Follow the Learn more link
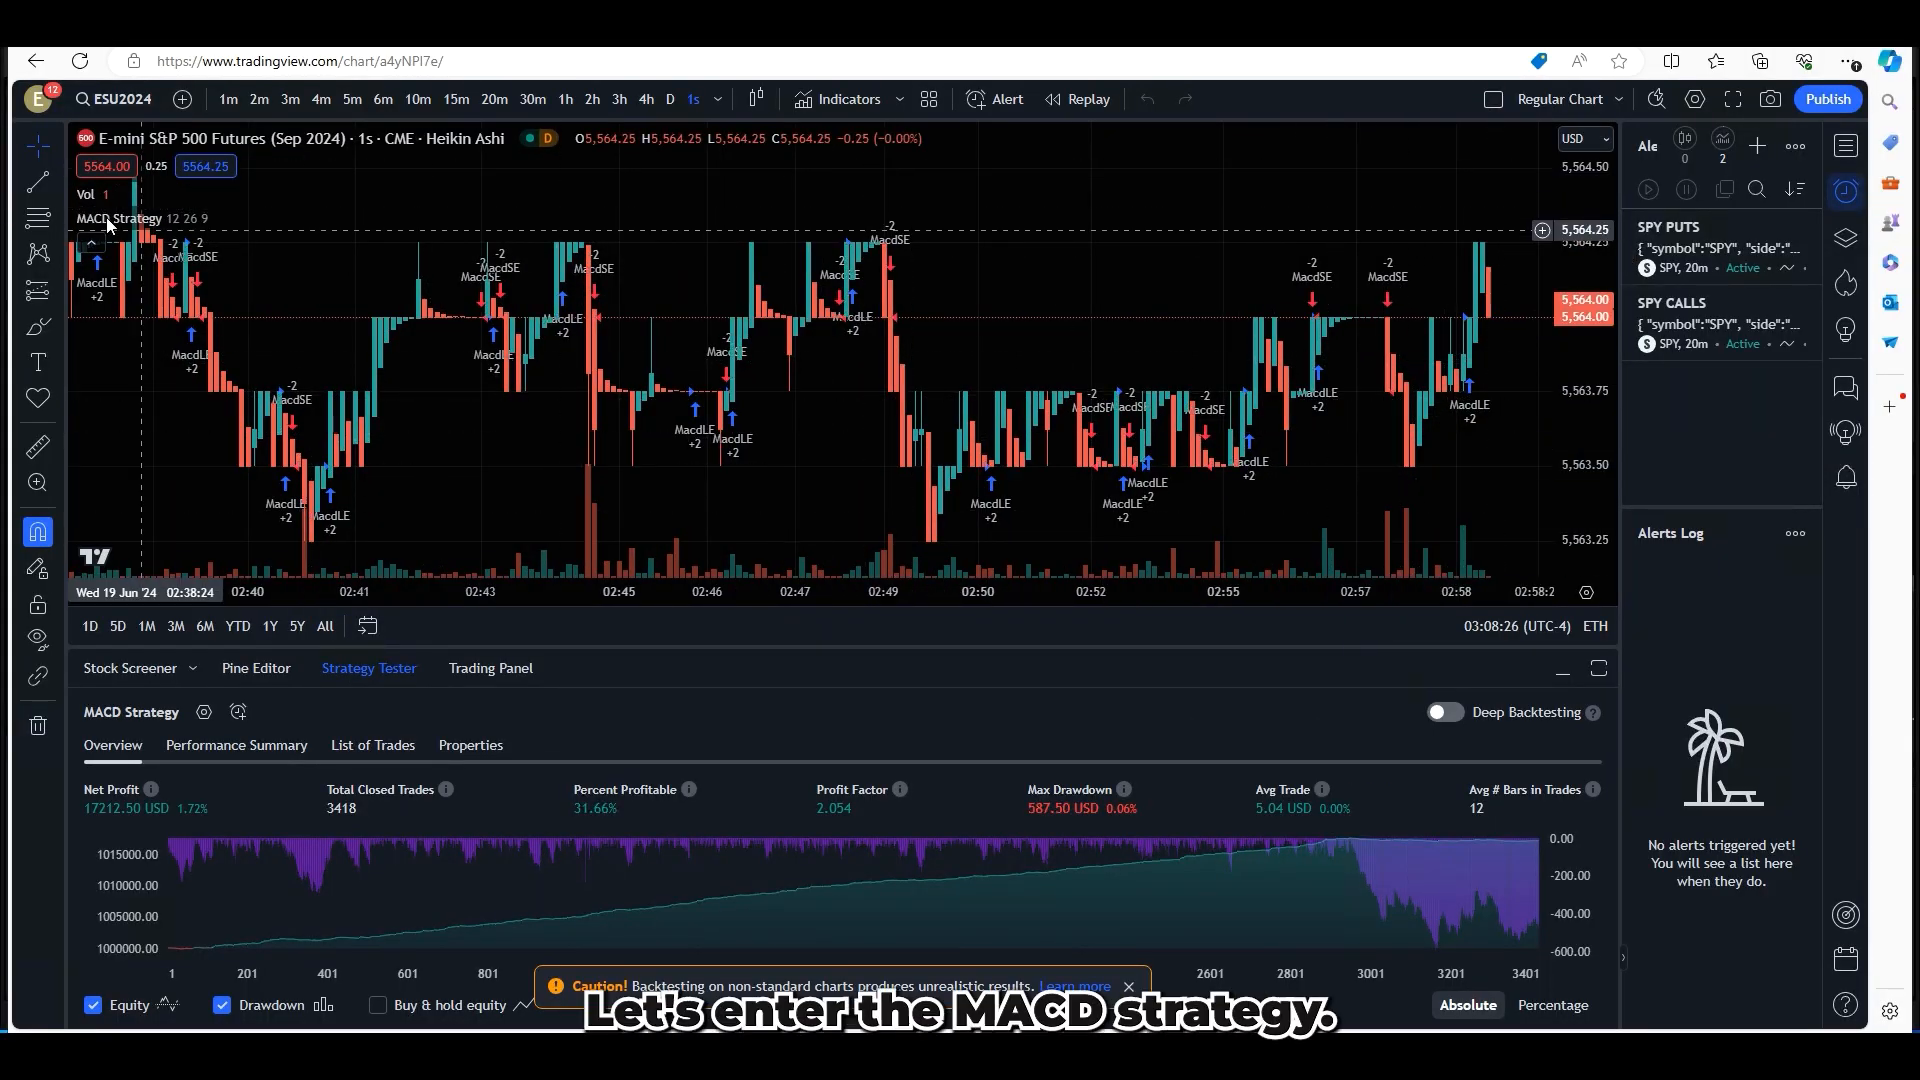Image resolution: width=1920 pixels, height=1080 pixels. coord(1075,986)
